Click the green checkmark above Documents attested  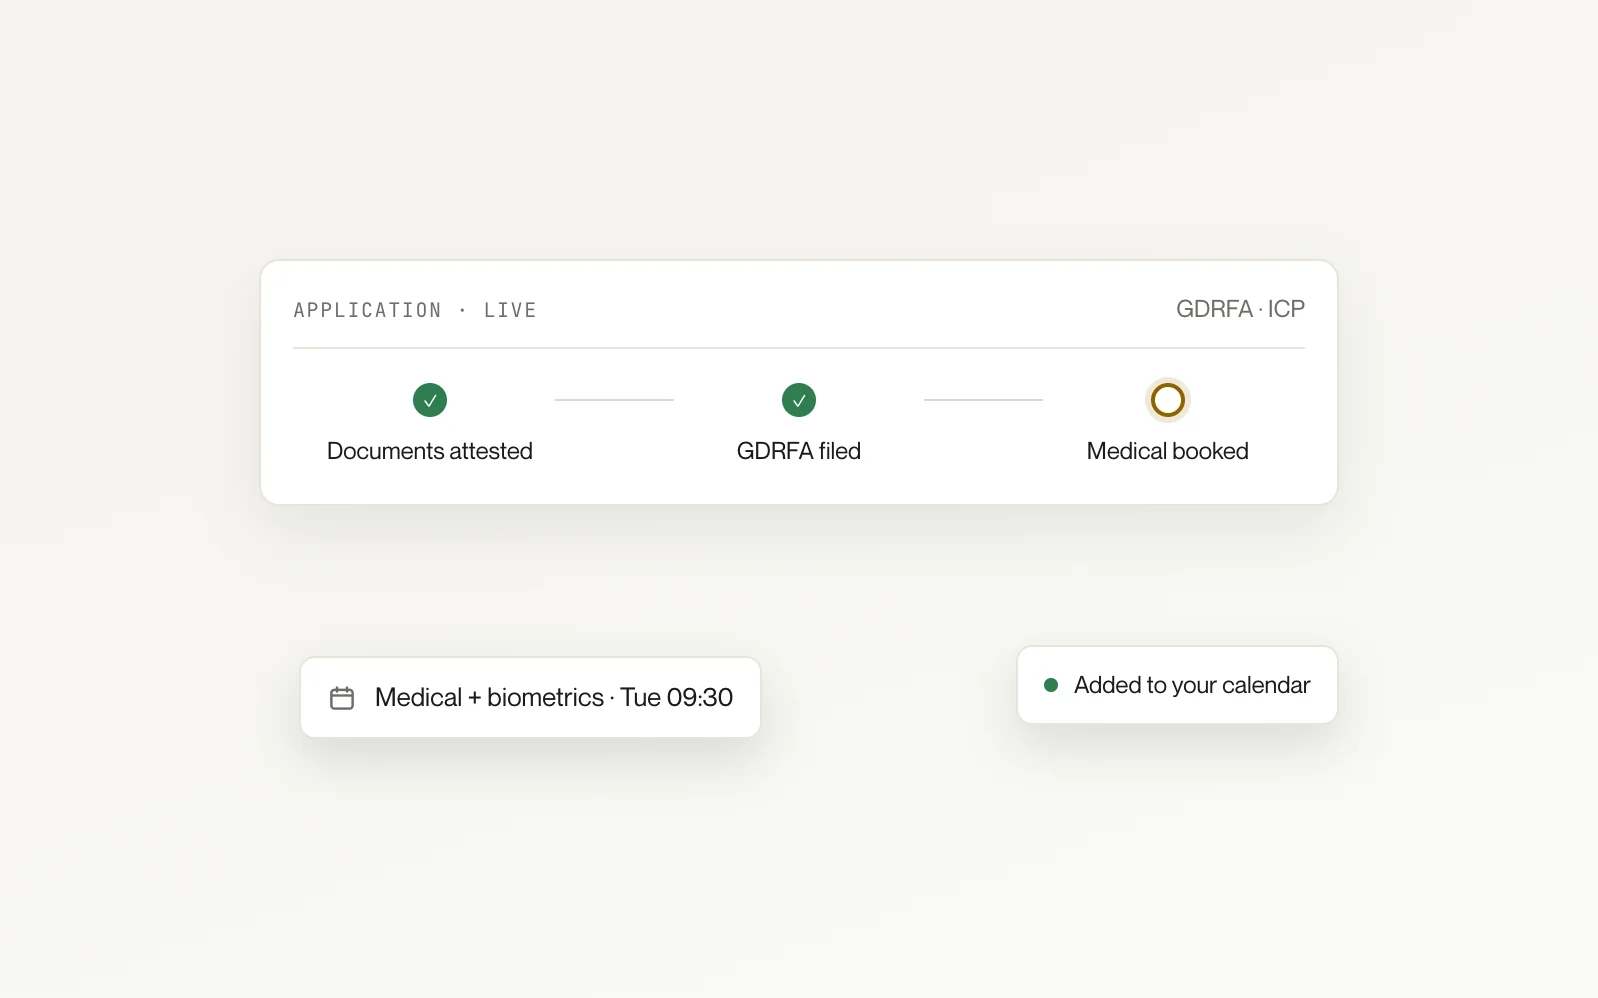click(430, 400)
